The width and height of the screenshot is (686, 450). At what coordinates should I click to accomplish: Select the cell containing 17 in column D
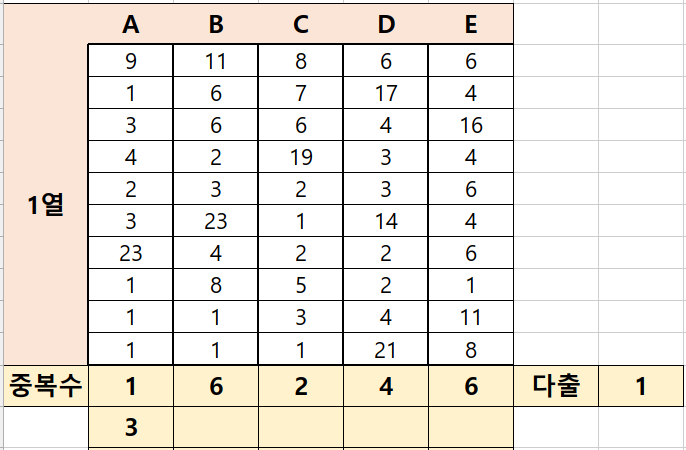[x=386, y=93]
